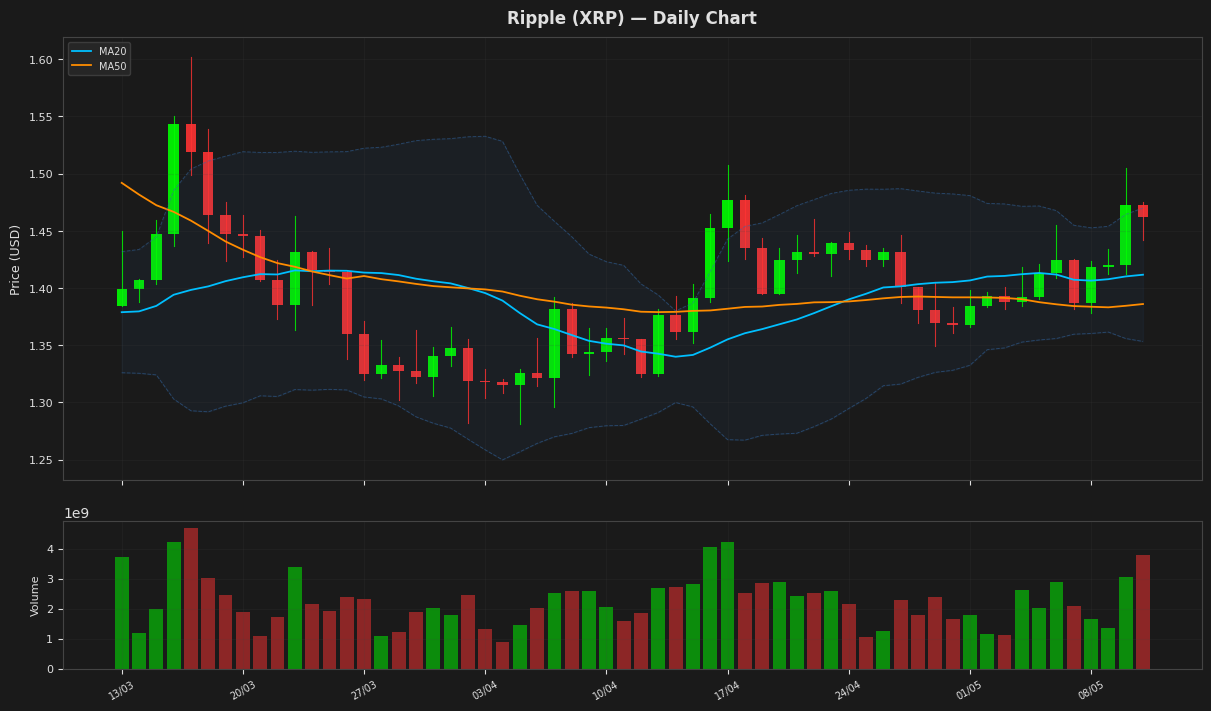Click the 24/04 date label
Screen dimensions: 1211x711
848,690
